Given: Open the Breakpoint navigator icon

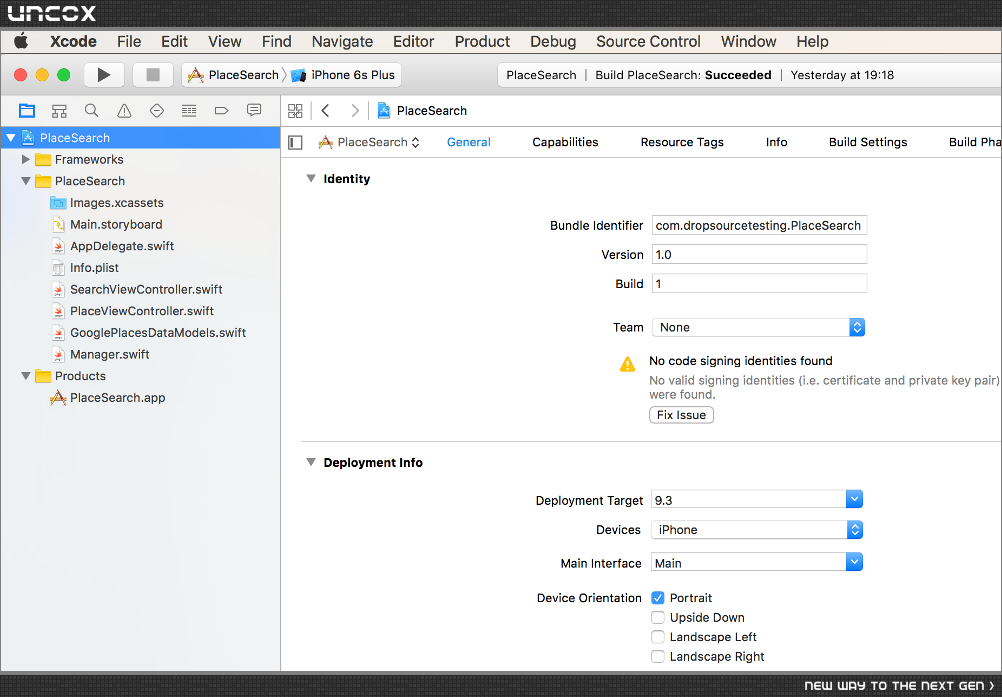Looking at the screenshot, I should (222, 111).
